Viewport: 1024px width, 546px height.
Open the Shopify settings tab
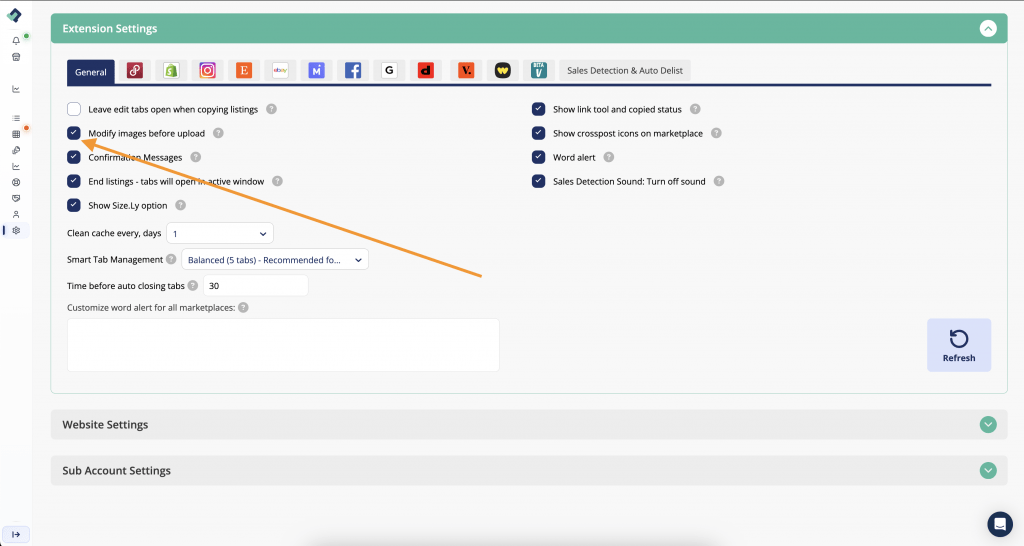pyautogui.click(x=171, y=71)
